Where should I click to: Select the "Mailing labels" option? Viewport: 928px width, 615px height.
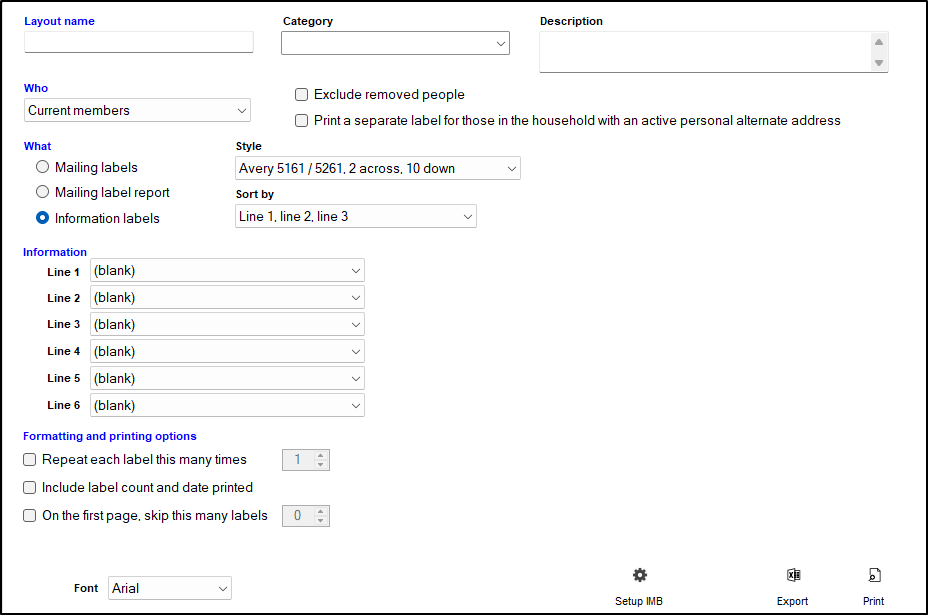41,166
